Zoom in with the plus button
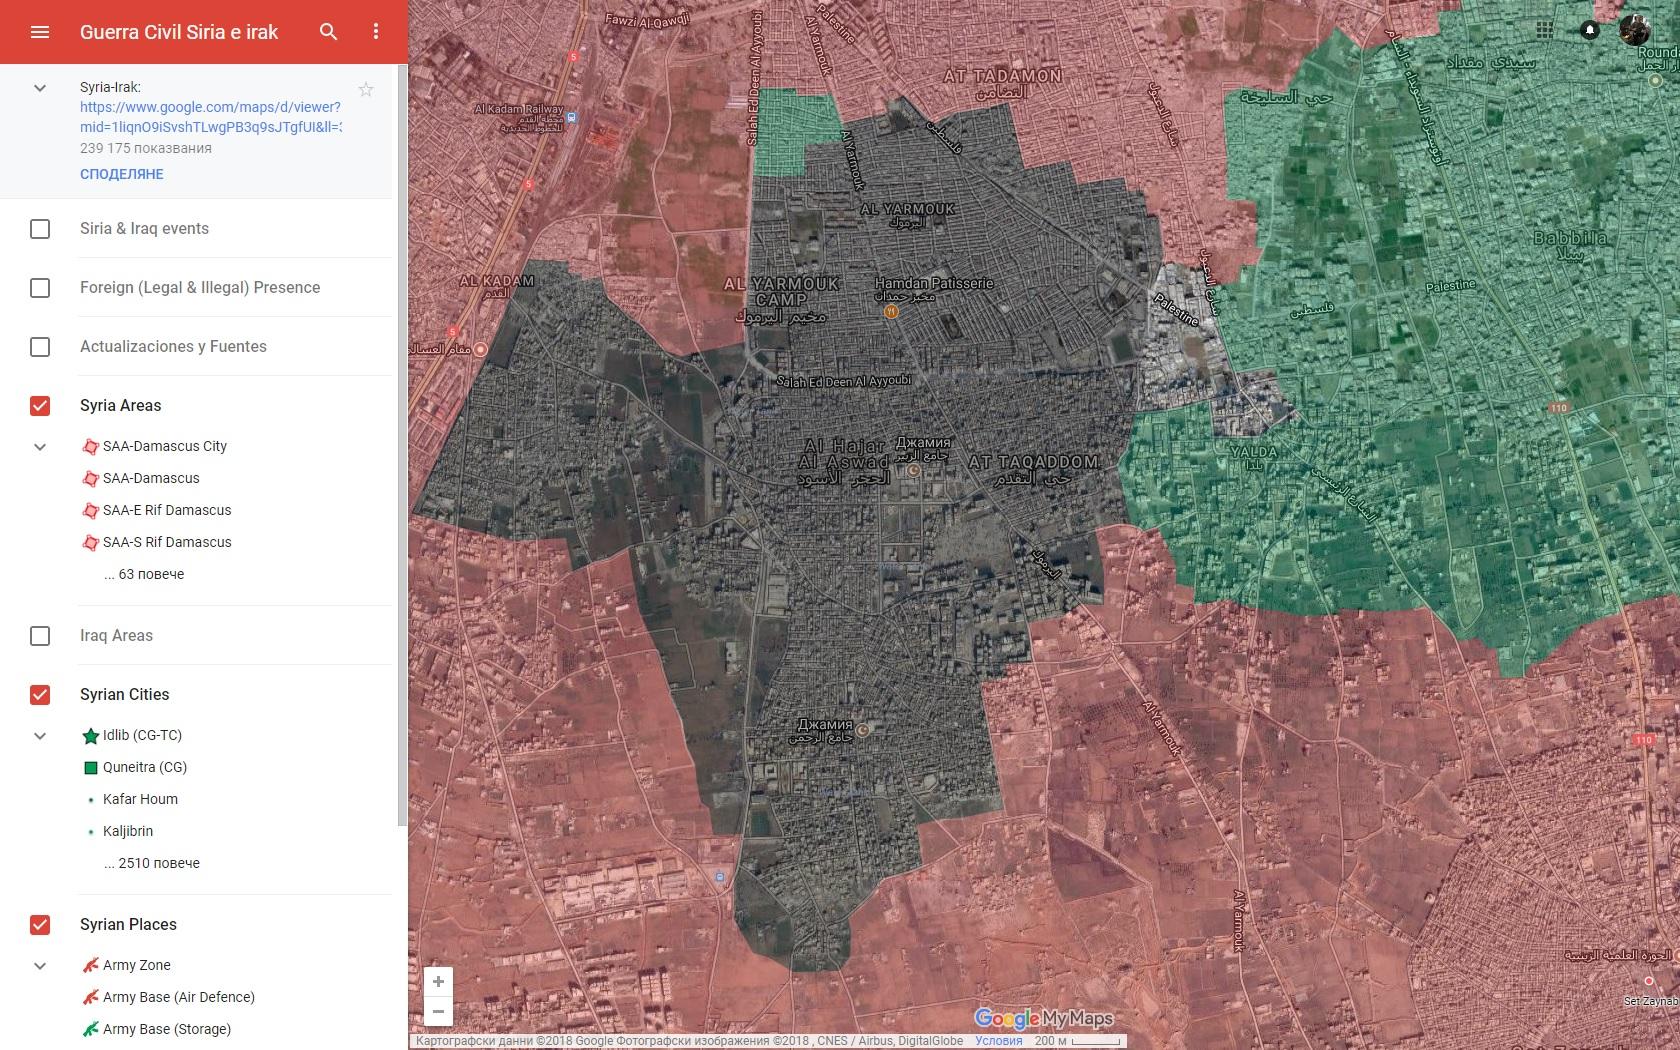Screen dimensions: 1680x1050 [438, 981]
